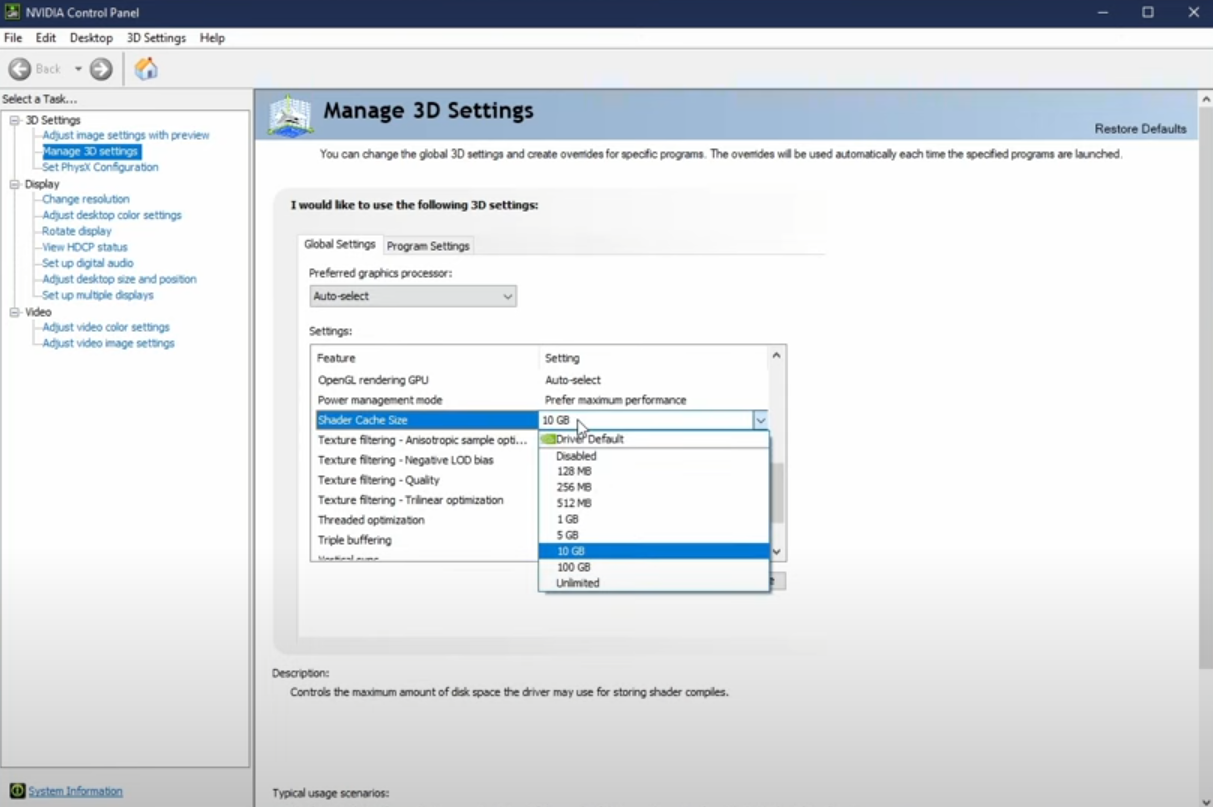Viewport: 1213px width, 807px height.
Task: Open Rotate display page
Action: click(x=77, y=231)
